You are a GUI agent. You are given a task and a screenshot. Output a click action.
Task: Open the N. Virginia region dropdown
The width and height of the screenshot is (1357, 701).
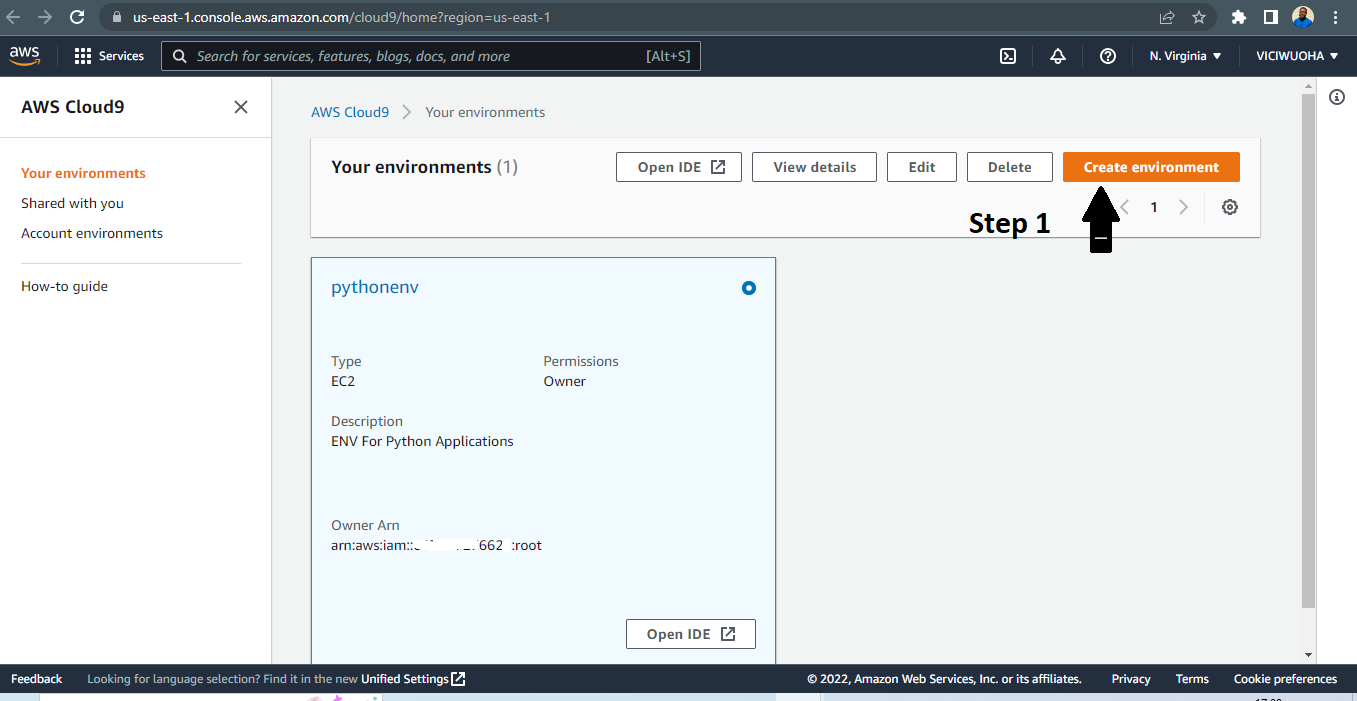[x=1186, y=56]
